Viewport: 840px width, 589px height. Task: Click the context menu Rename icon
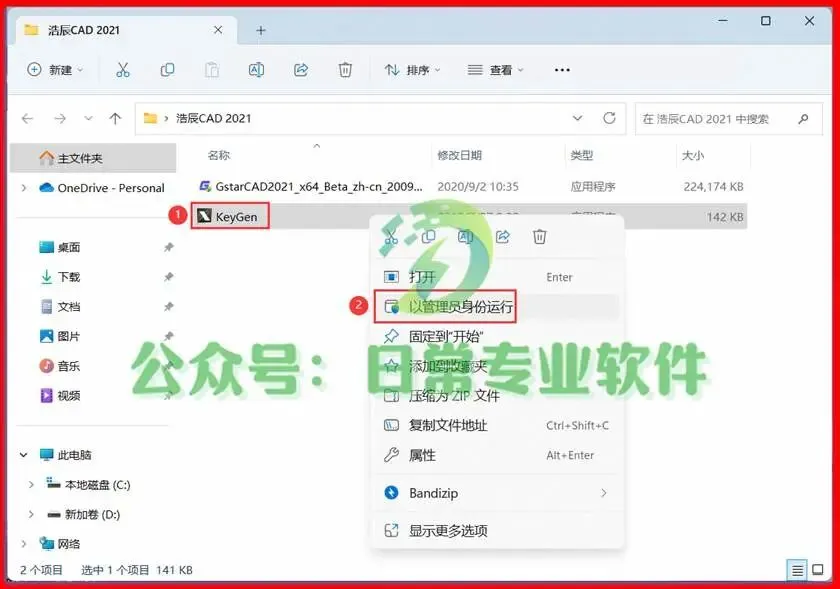pos(466,237)
